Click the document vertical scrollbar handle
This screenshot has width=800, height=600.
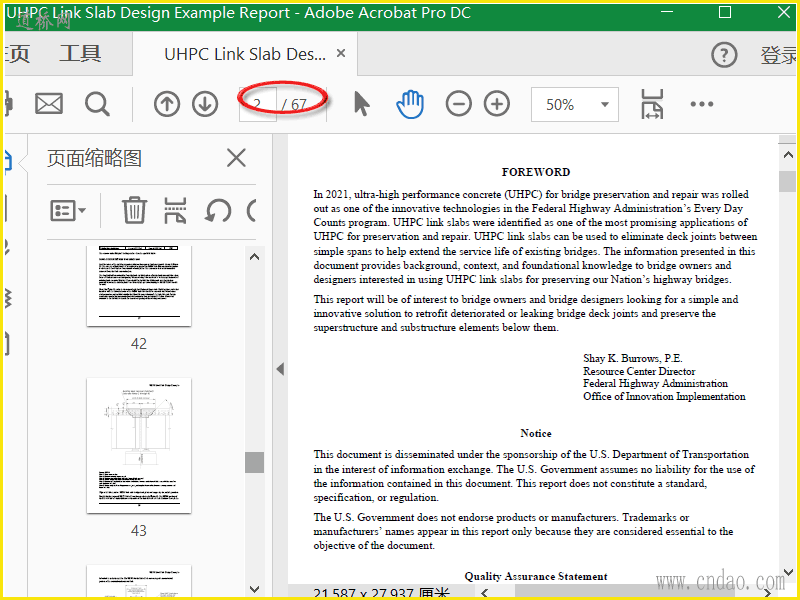click(x=788, y=181)
